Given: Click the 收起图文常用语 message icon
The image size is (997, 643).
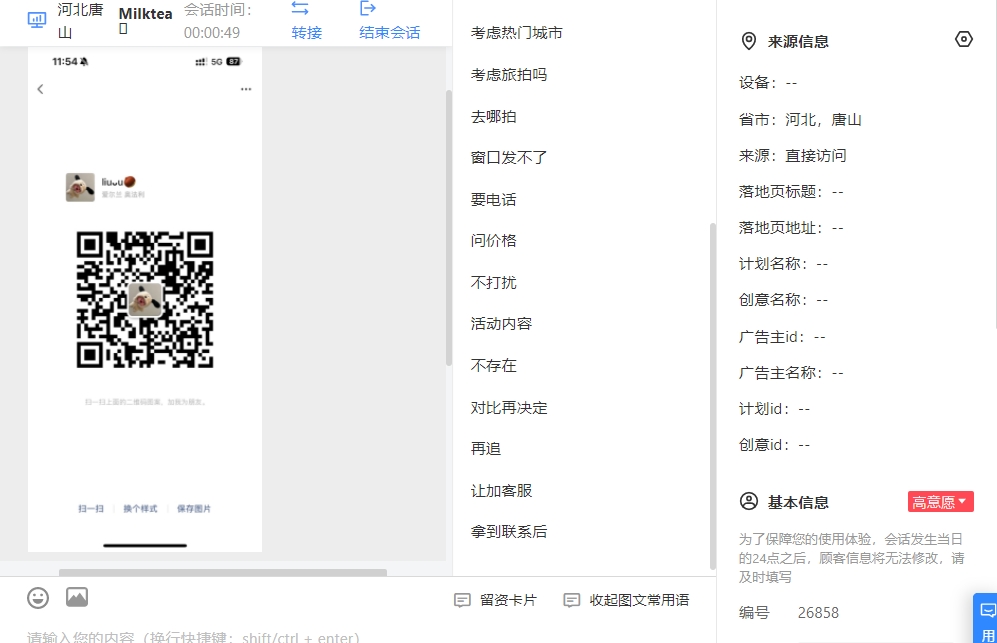Looking at the screenshot, I should (572, 600).
